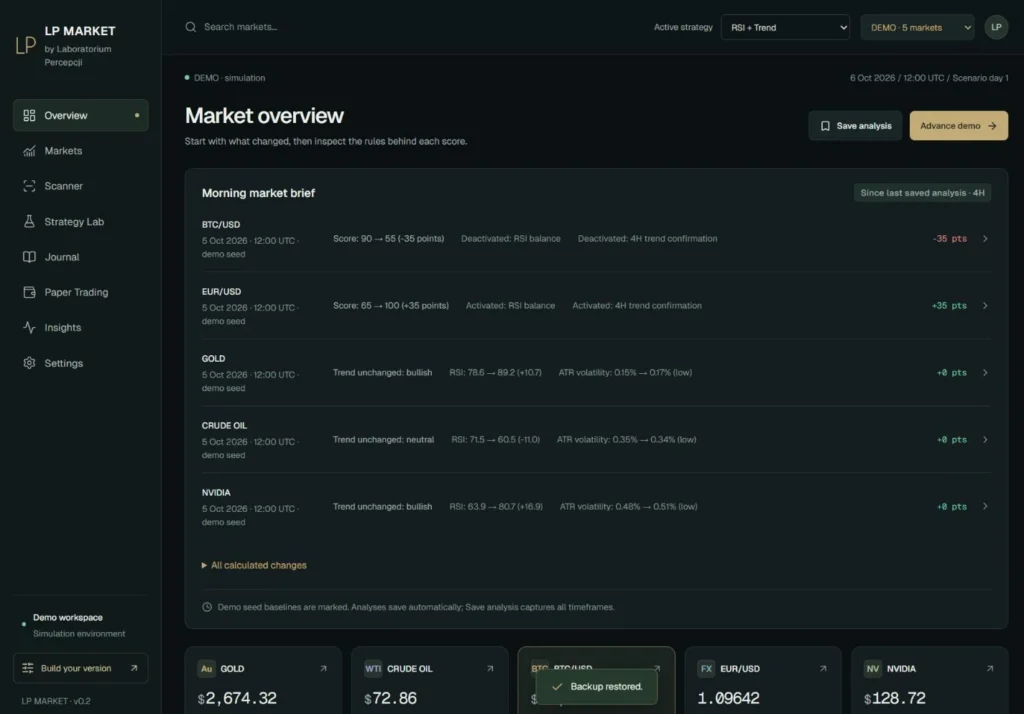Click ATR volatility: 0.35% → 0.34% (low)
This screenshot has width=1024, height=714.
[x=626, y=440]
